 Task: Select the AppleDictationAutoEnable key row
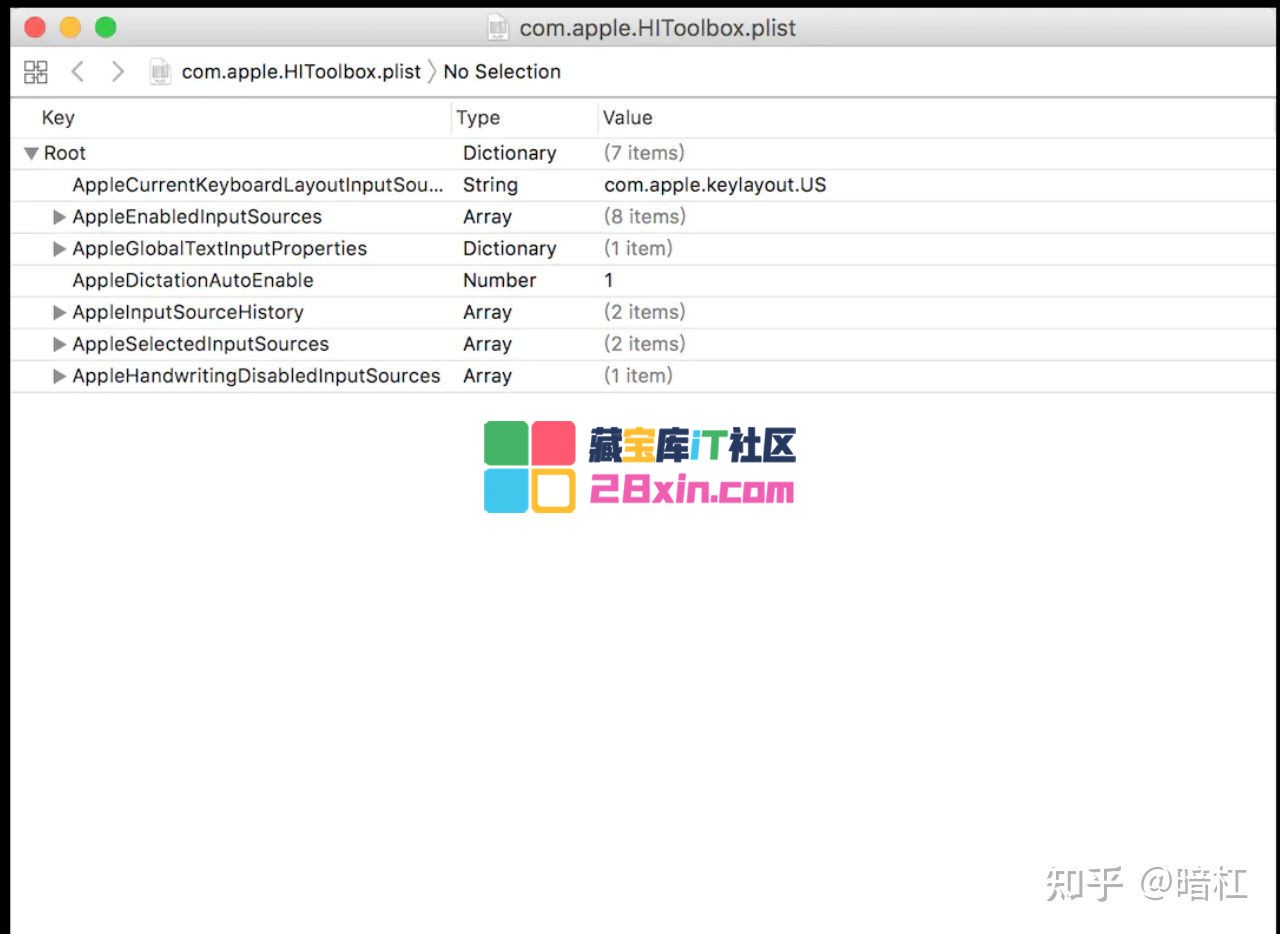tap(193, 281)
